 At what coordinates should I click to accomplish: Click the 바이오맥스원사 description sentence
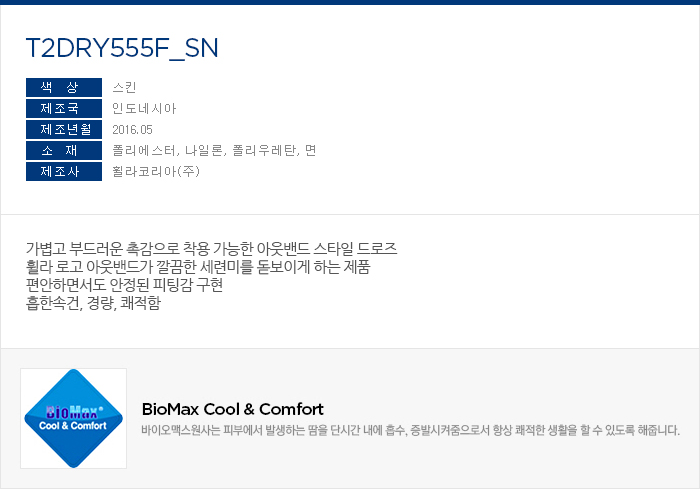tap(410, 430)
